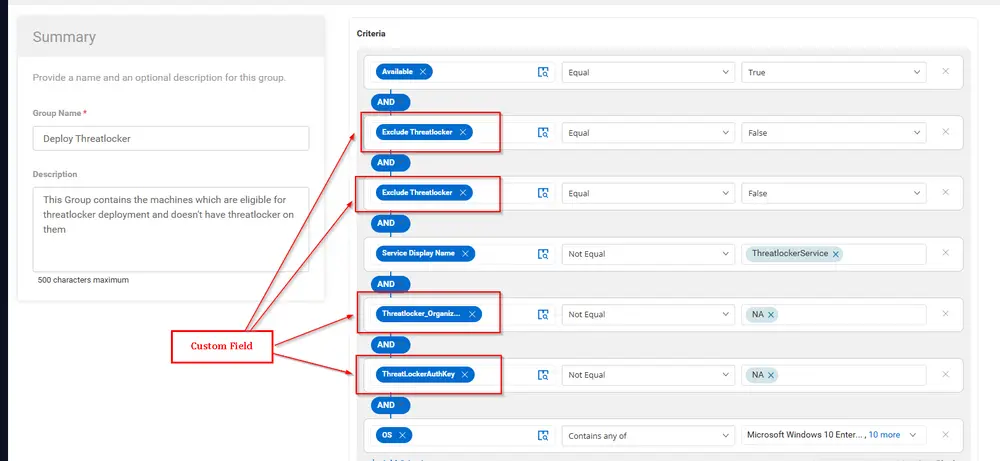This screenshot has width=1000, height=461.
Task: Open field lookup icon in Available row
Action: tap(543, 72)
